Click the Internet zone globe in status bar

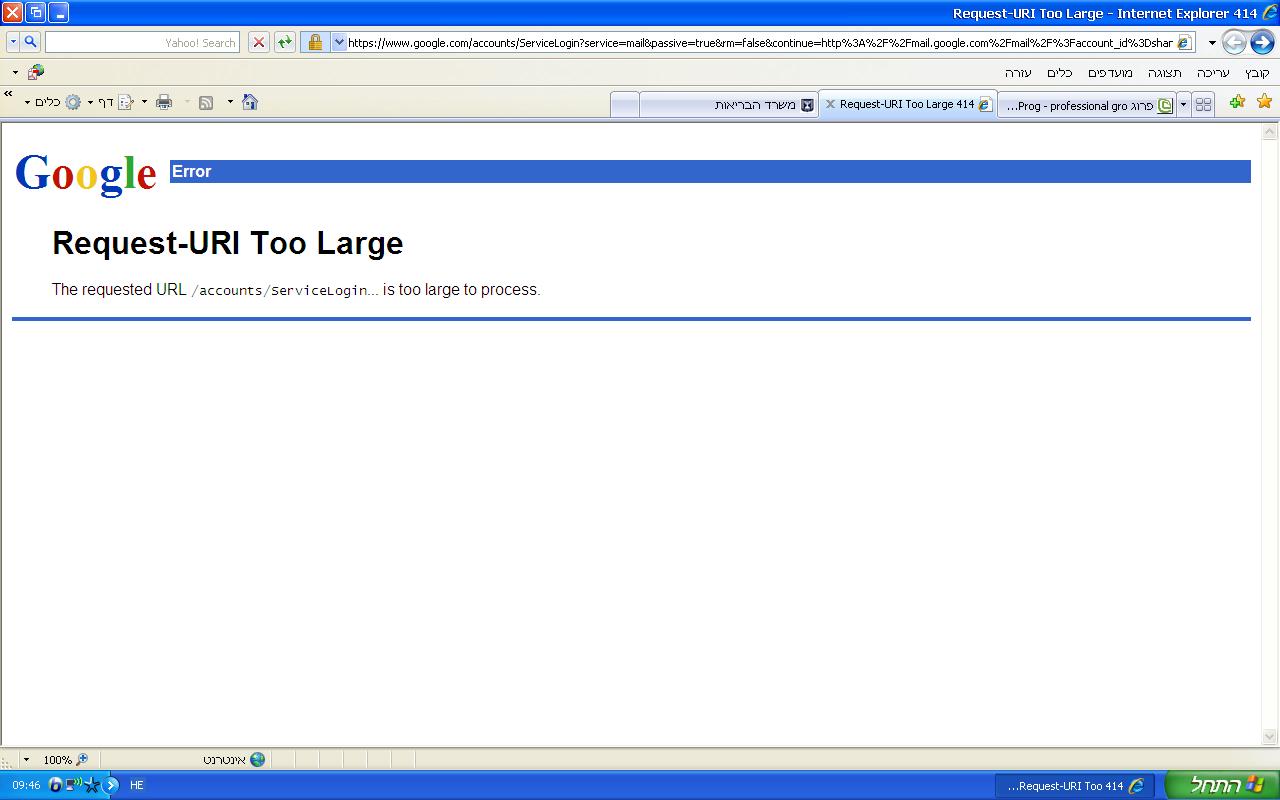coord(257,760)
